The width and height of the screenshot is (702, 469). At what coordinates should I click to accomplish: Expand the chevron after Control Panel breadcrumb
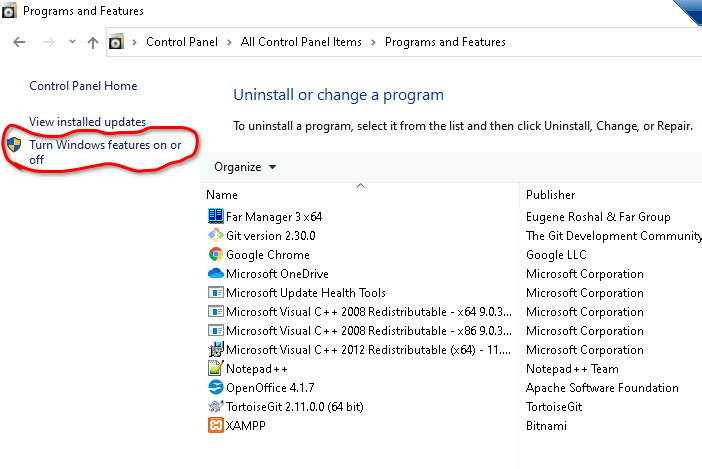[229, 43]
